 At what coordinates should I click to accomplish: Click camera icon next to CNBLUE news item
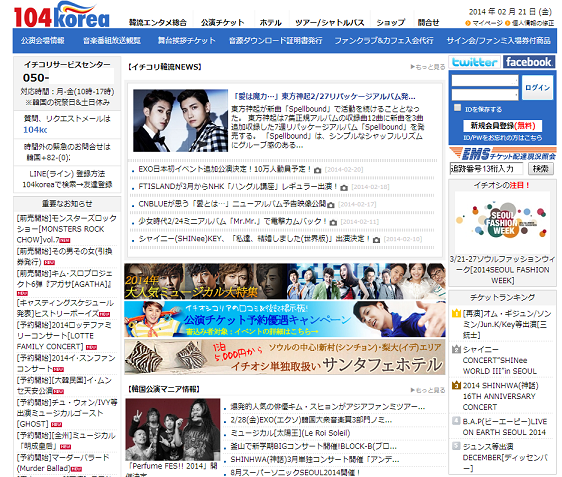330,205
